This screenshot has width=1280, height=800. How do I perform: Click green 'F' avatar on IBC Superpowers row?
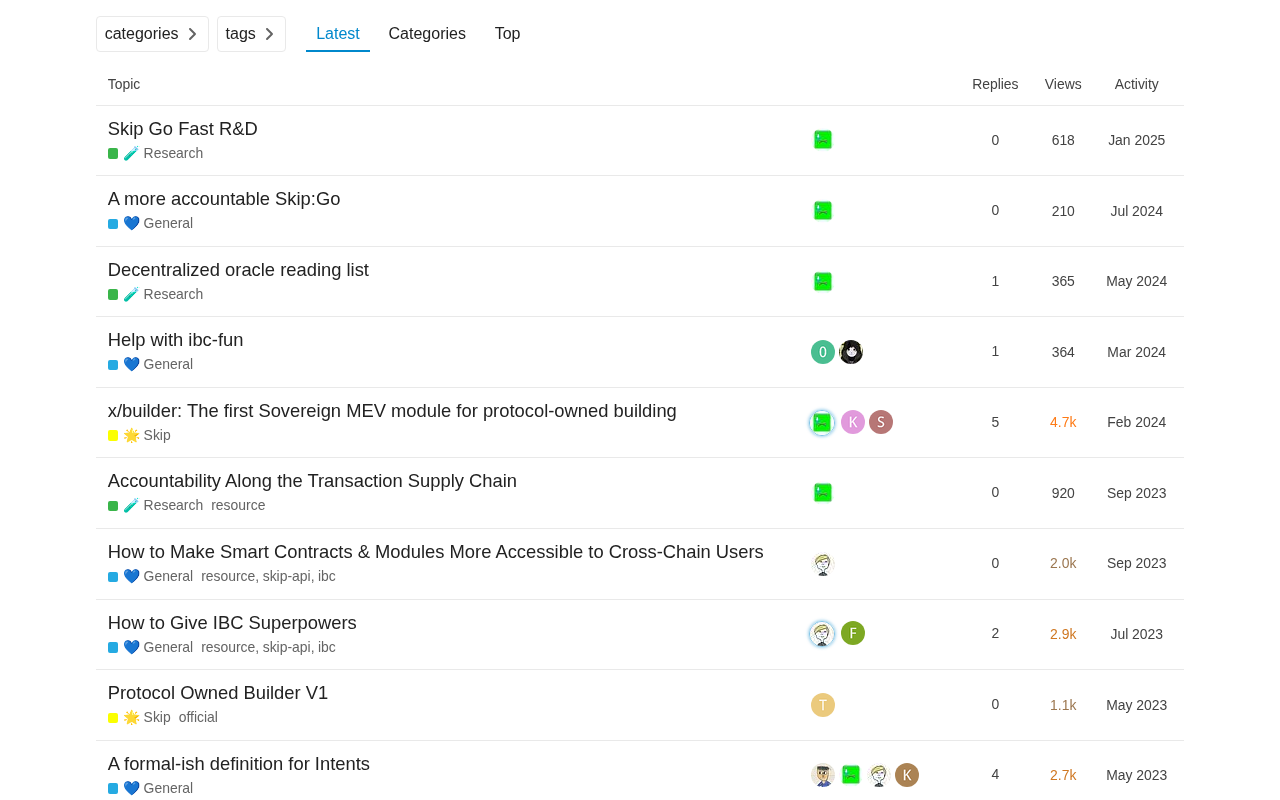click(853, 633)
